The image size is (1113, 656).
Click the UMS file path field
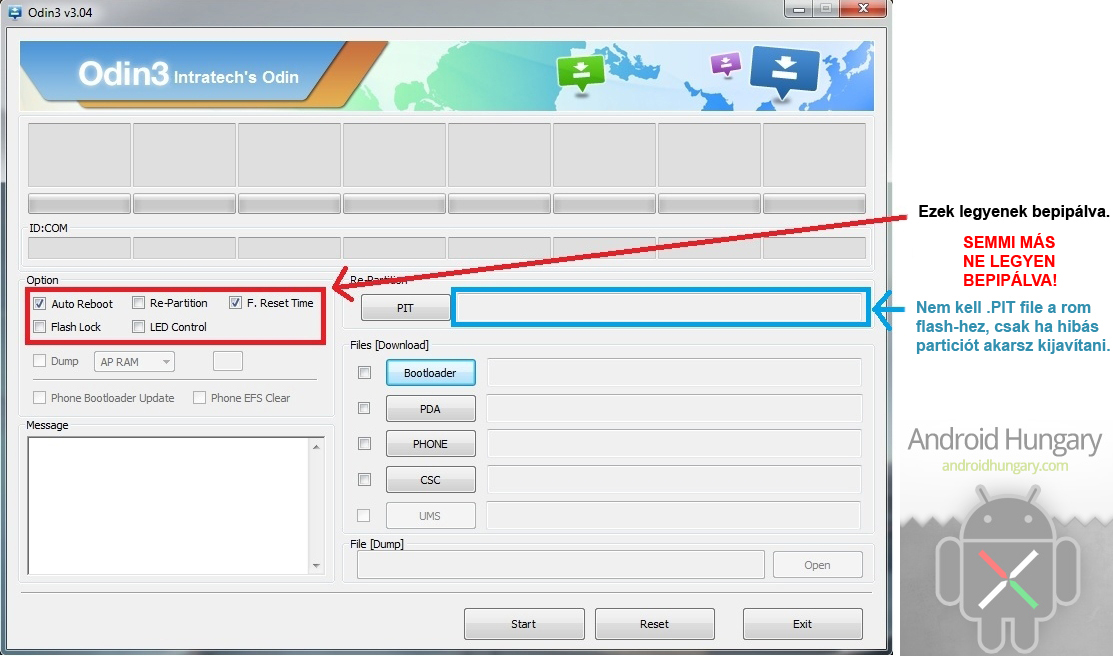[674, 516]
